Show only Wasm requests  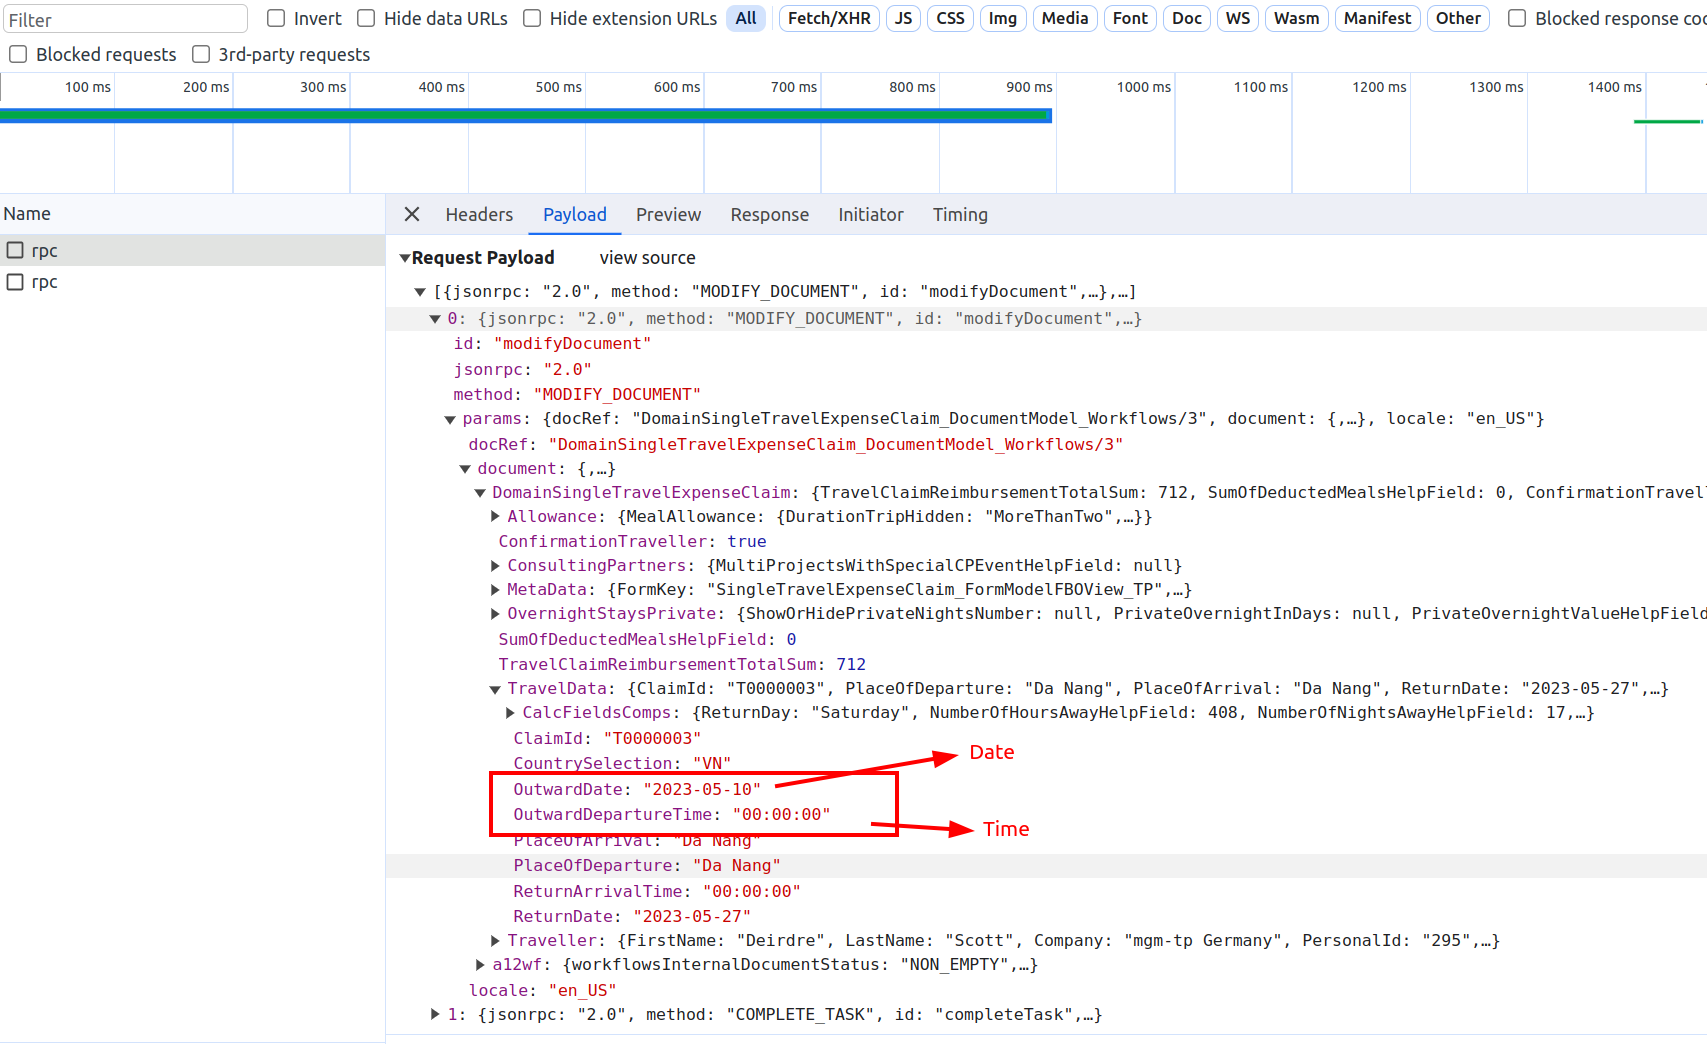(x=1296, y=18)
